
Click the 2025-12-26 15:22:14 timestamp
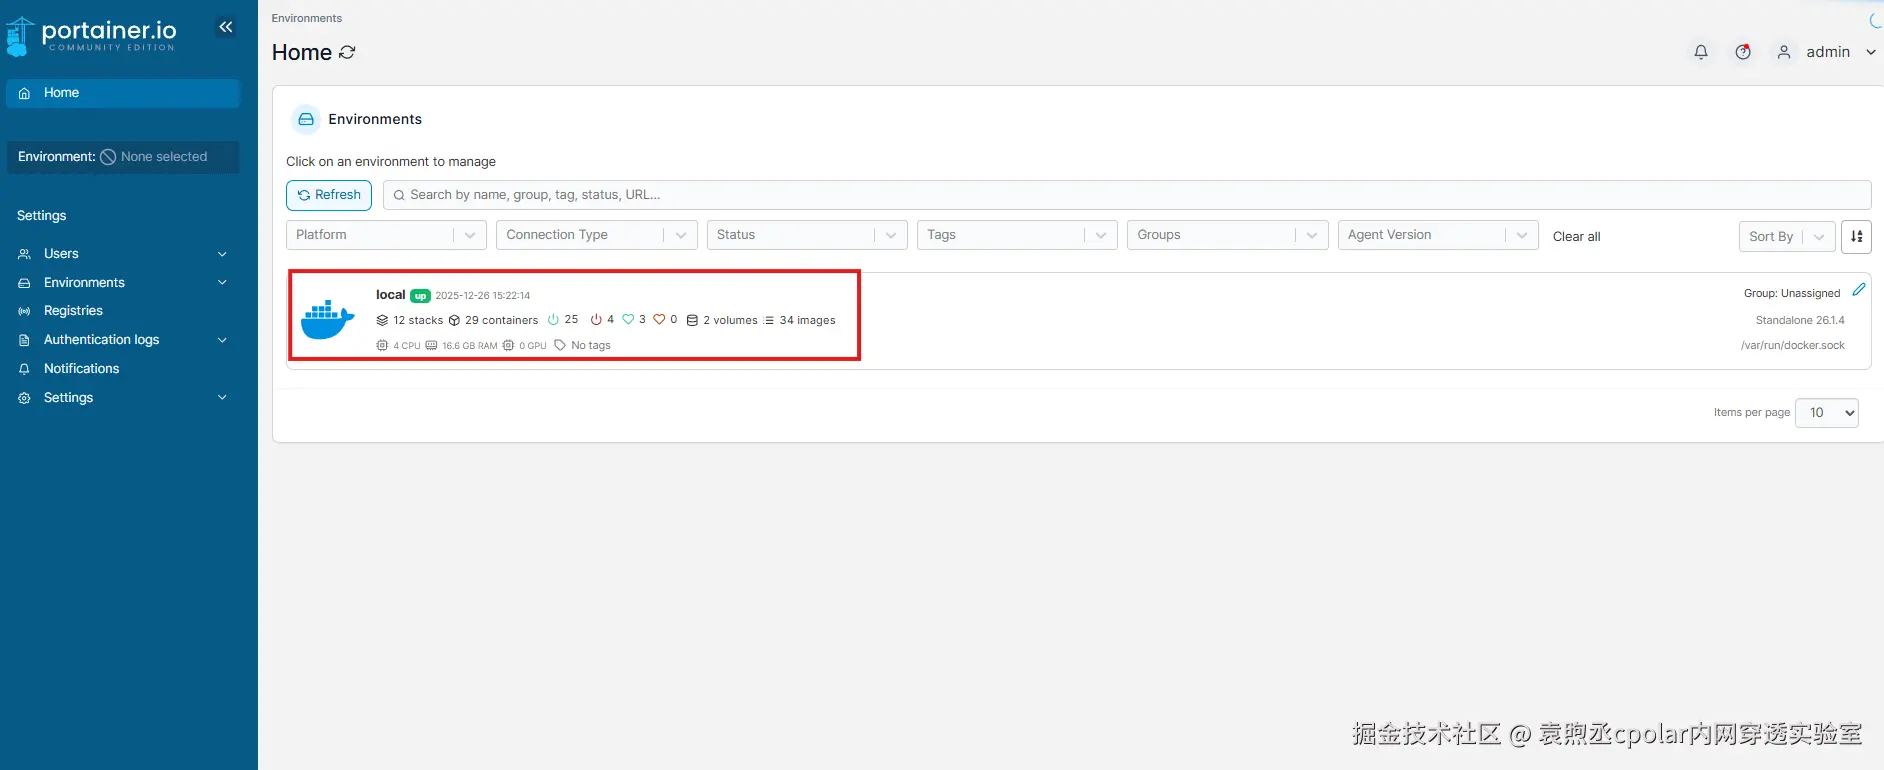tap(483, 296)
